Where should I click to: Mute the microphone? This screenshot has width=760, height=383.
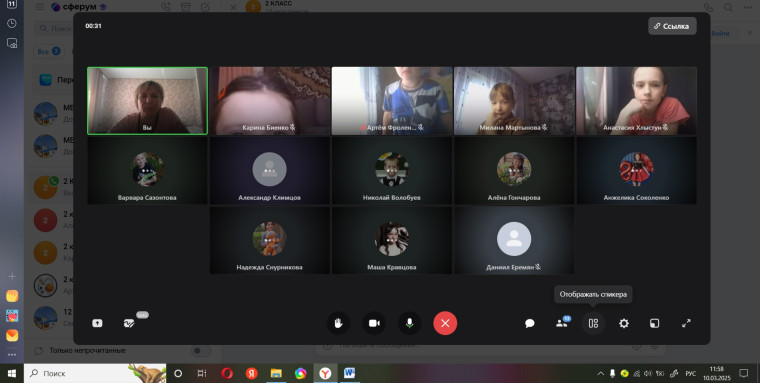point(410,323)
